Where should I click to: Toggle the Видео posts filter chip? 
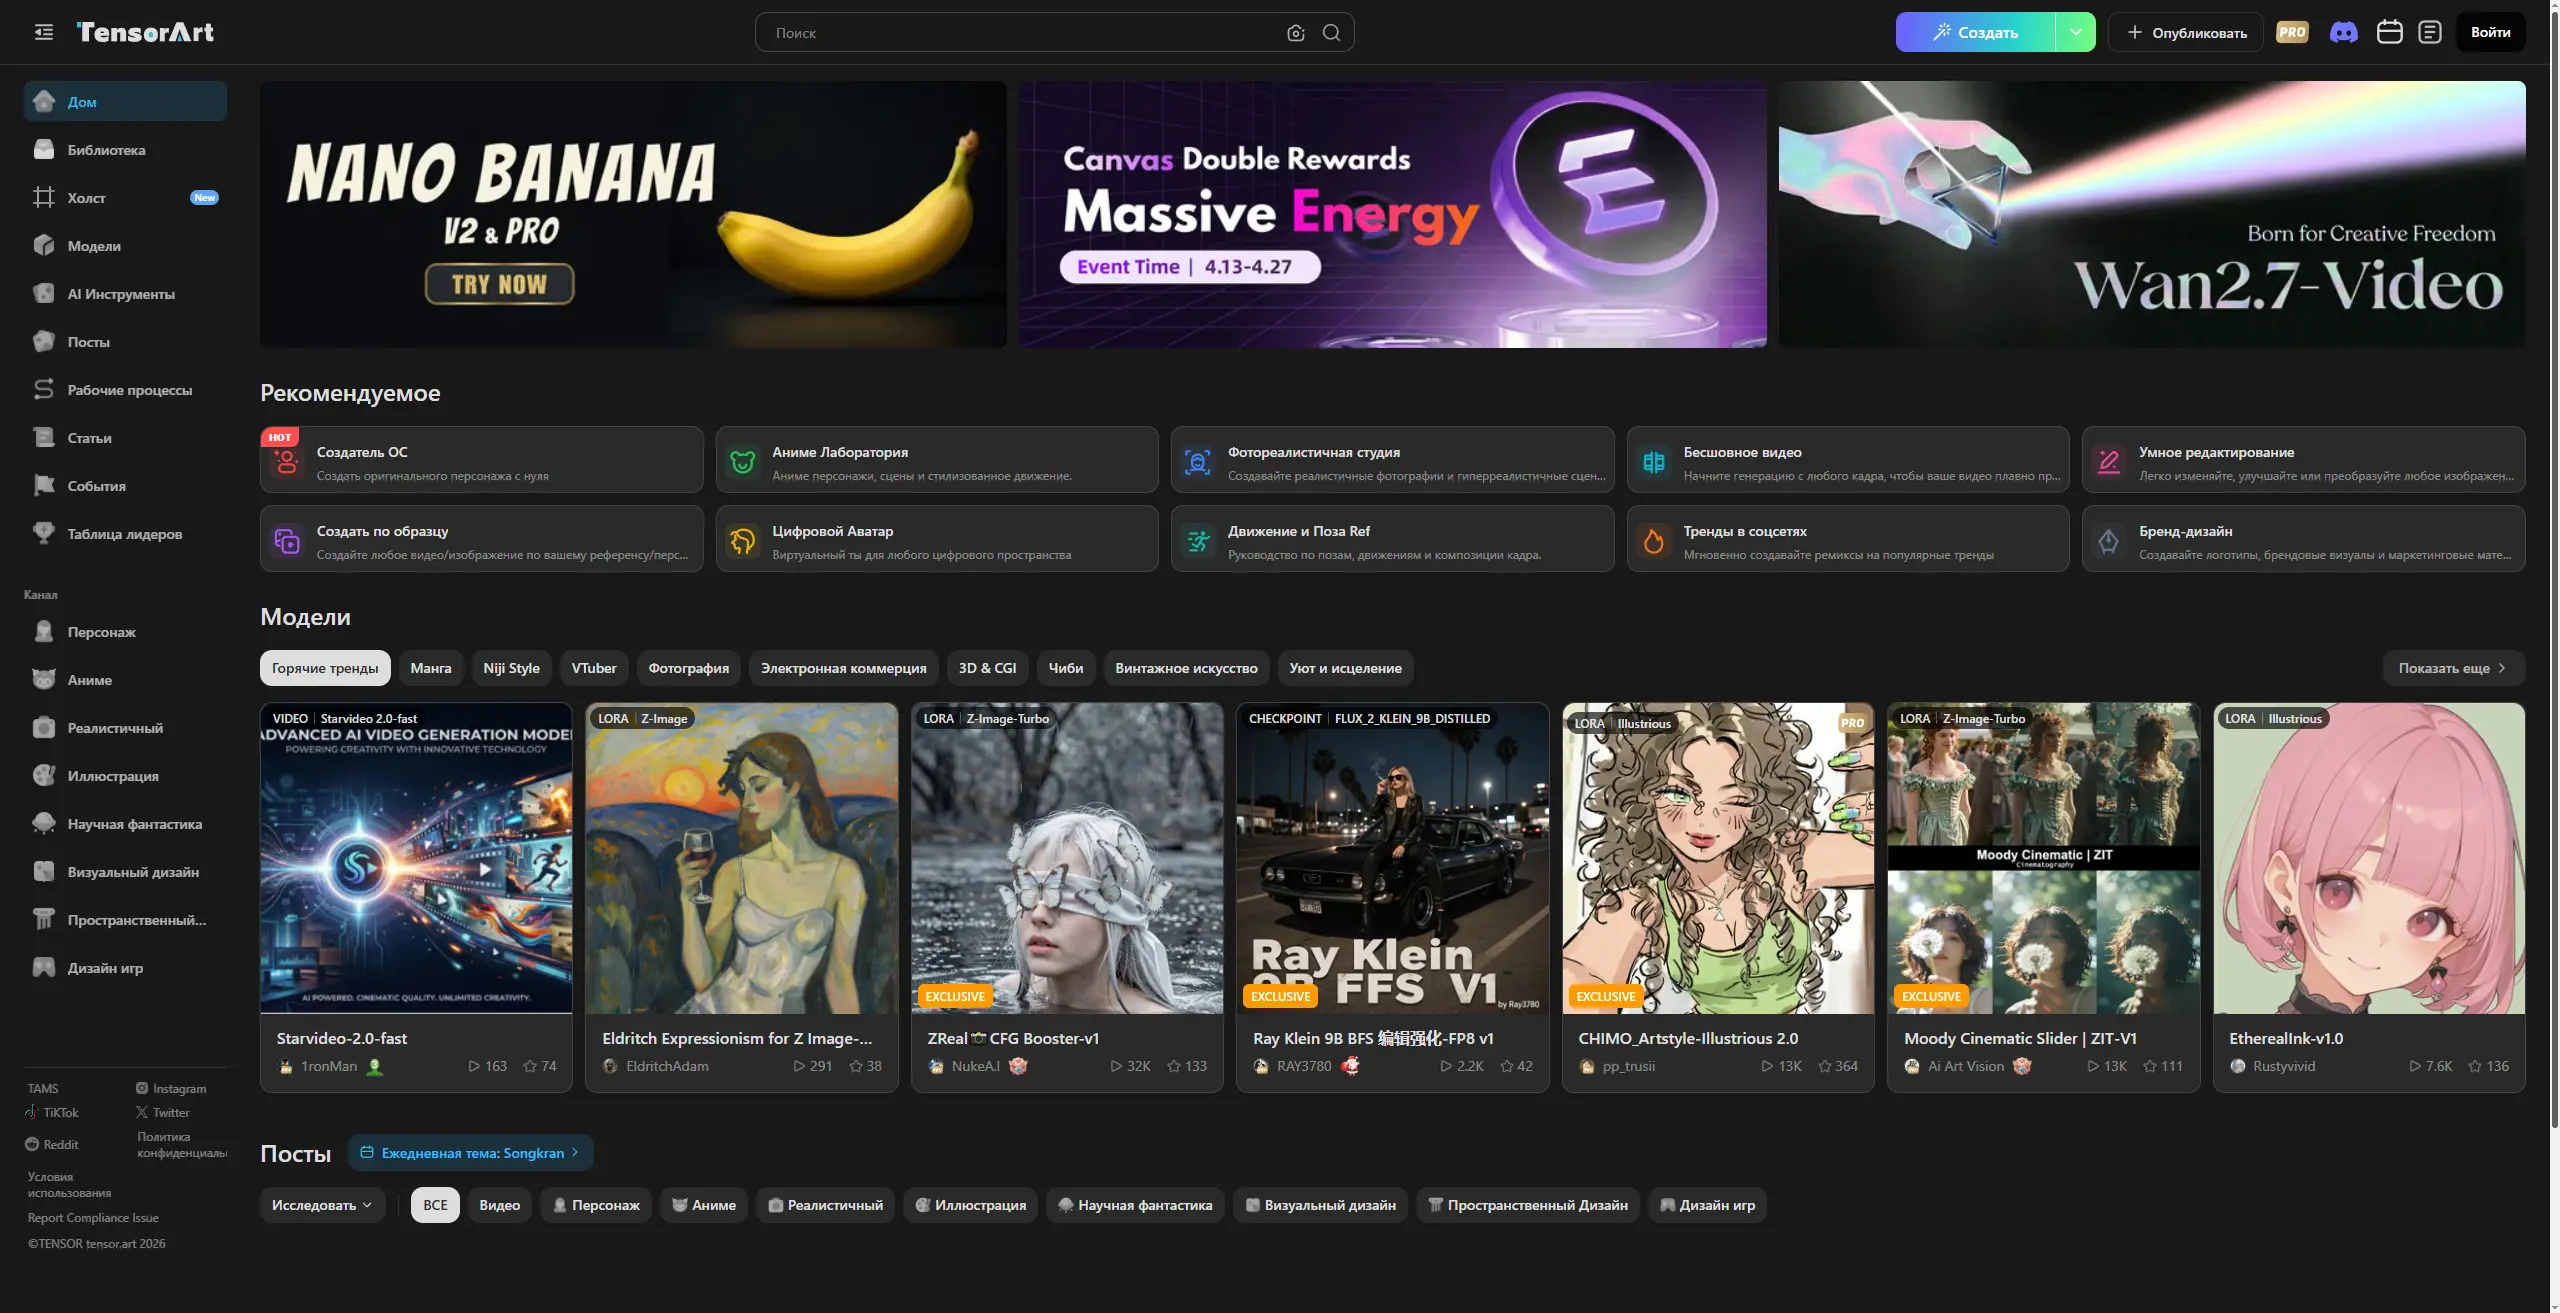click(x=499, y=1205)
